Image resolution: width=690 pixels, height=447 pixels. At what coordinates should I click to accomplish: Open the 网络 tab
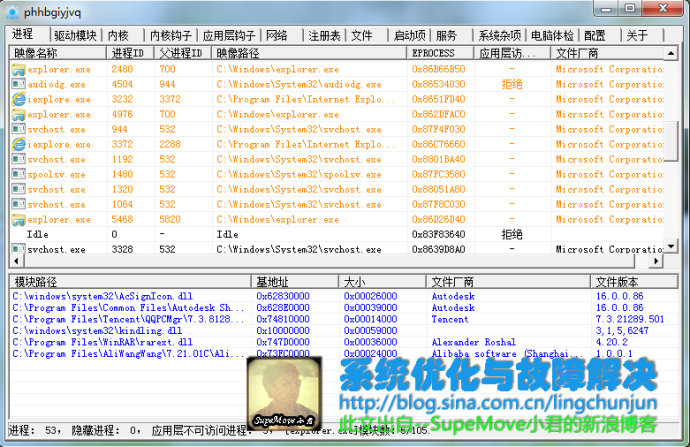(x=277, y=35)
